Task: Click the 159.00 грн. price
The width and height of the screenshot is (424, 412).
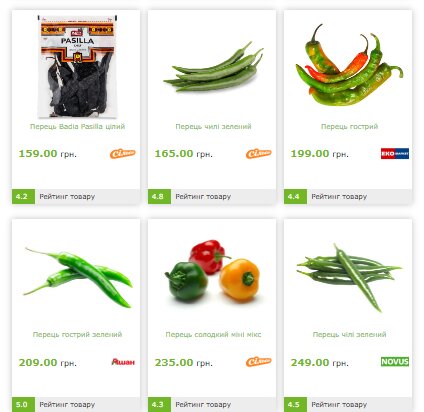Action: coord(47,154)
